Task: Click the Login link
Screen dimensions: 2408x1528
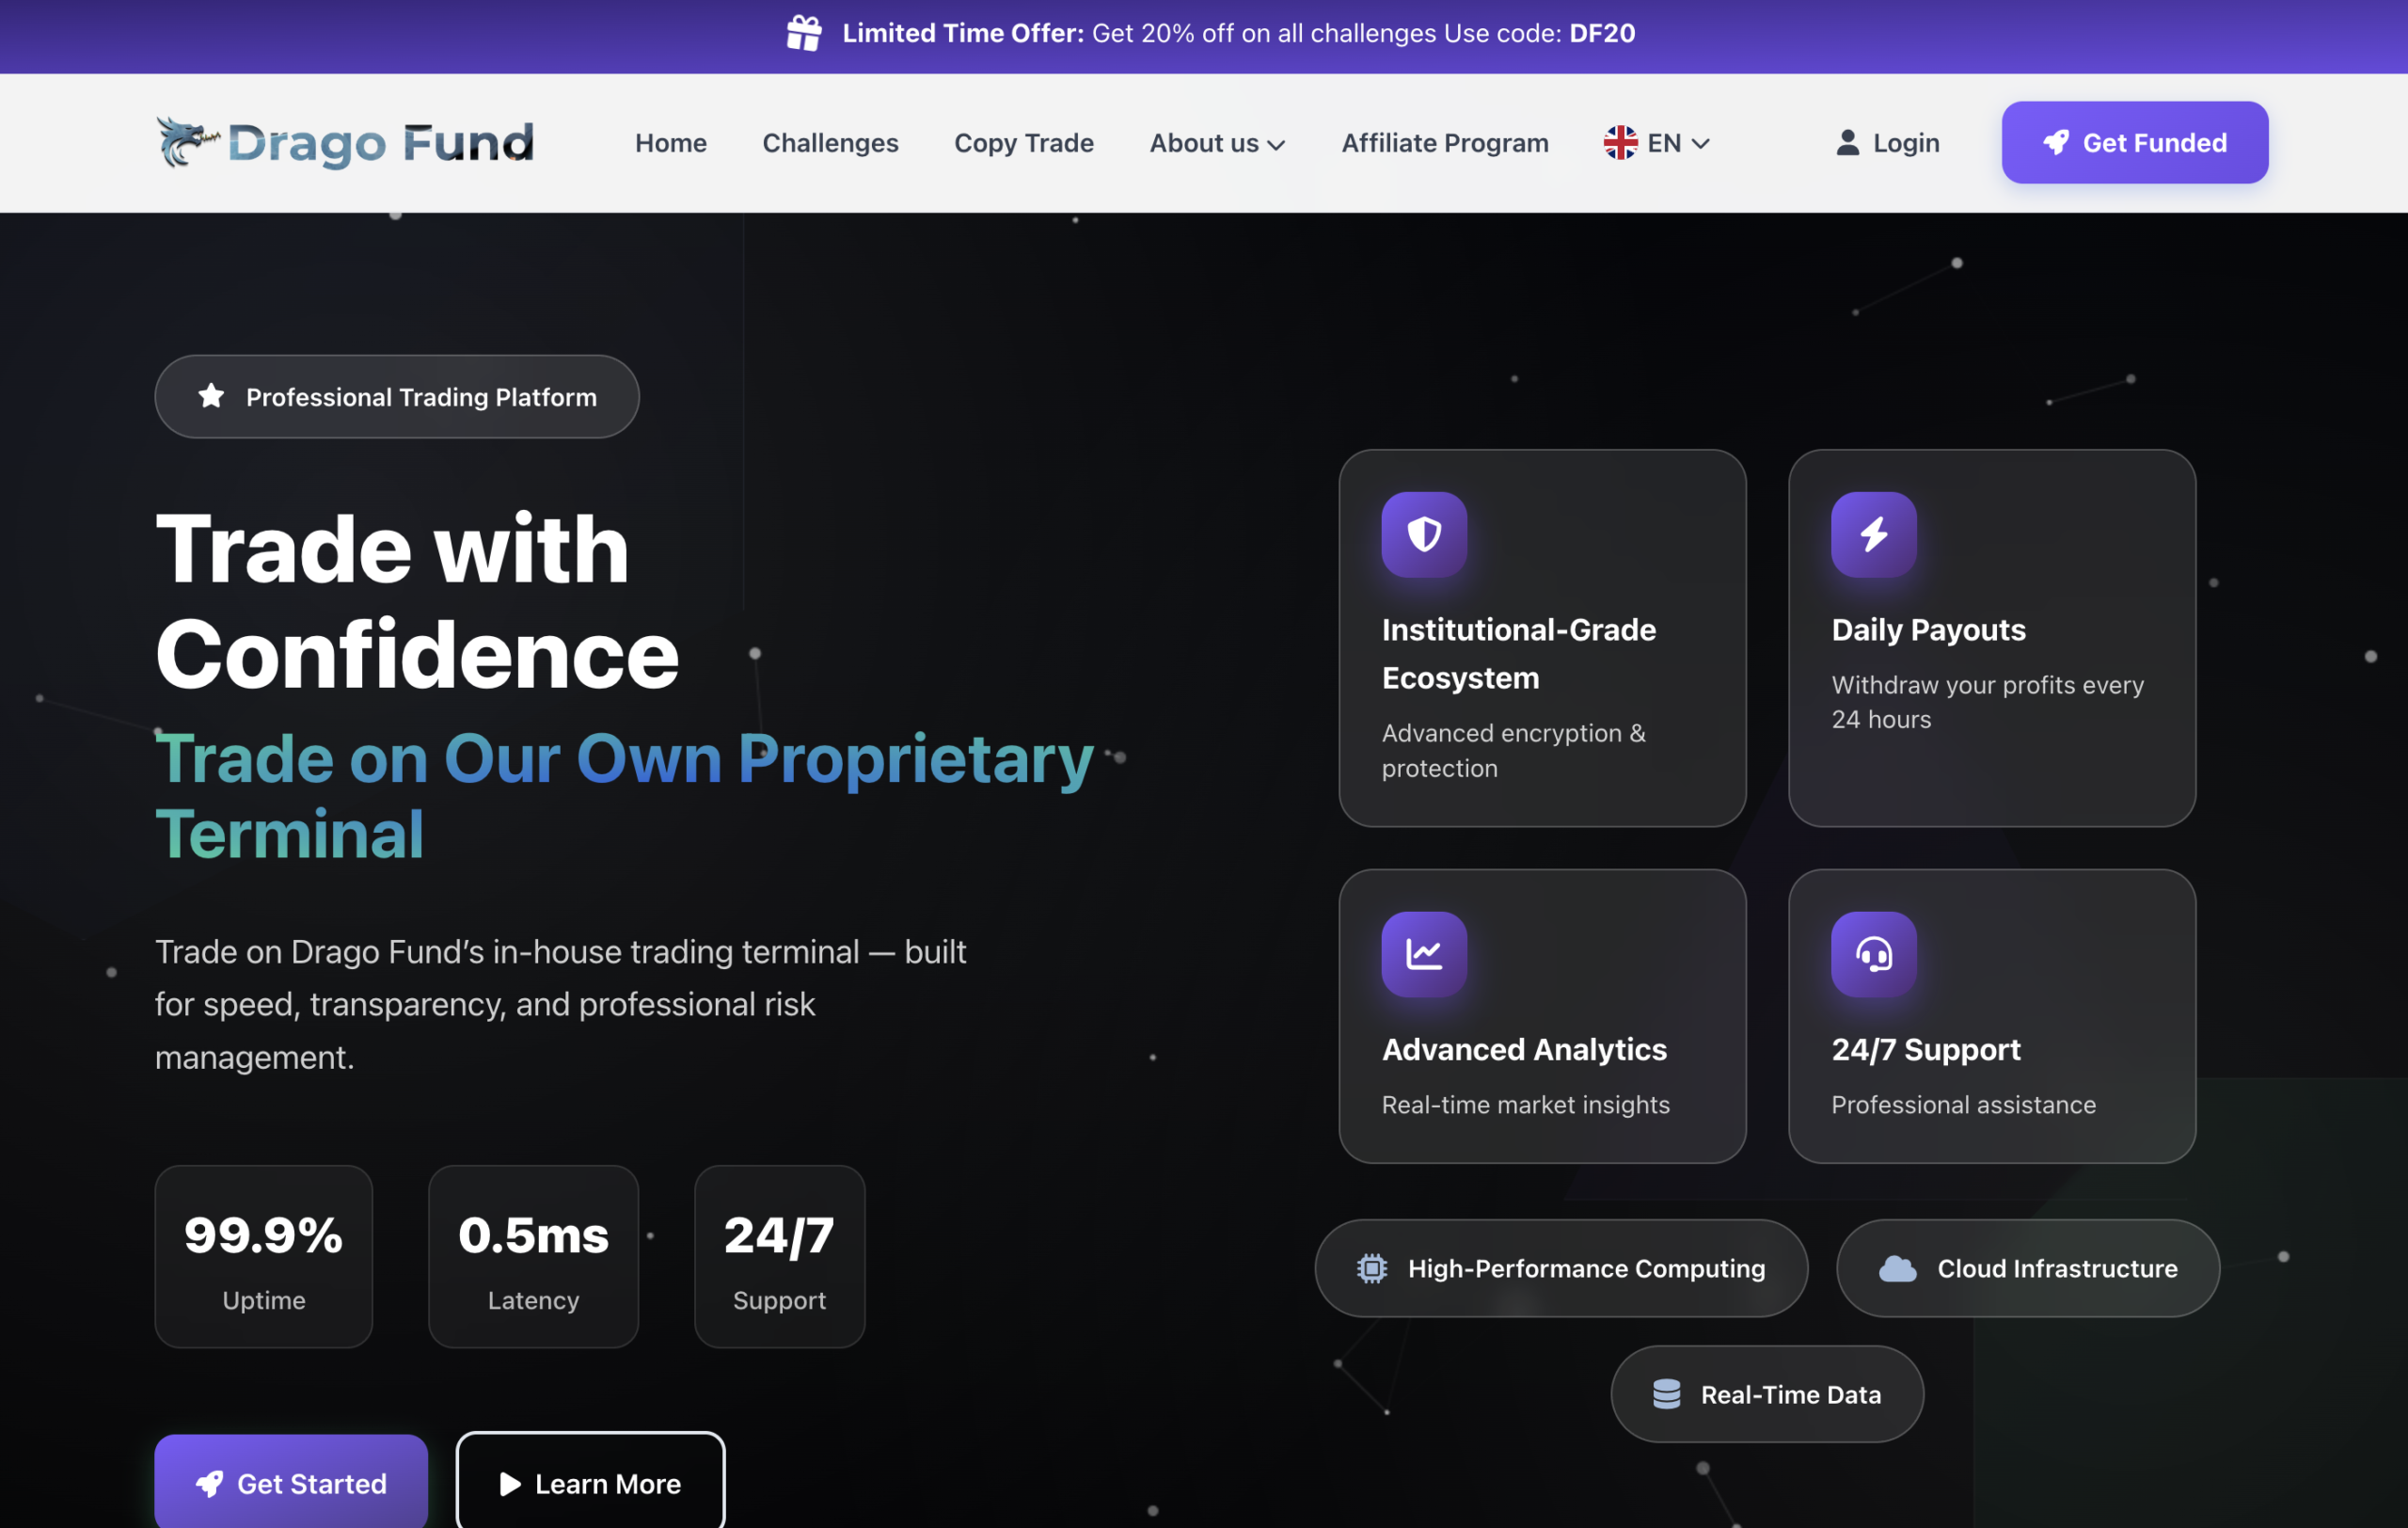Action: click(1887, 143)
